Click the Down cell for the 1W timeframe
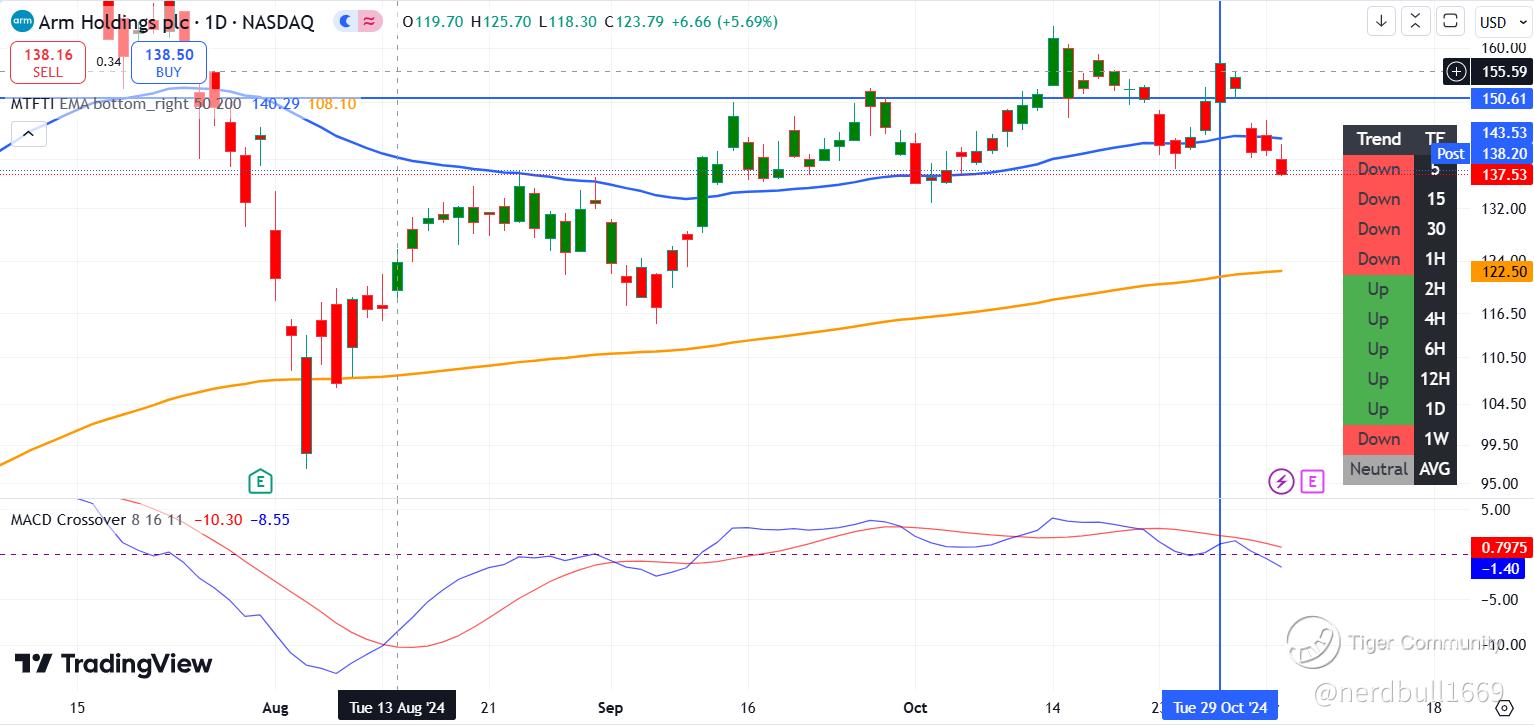 tap(1379, 439)
